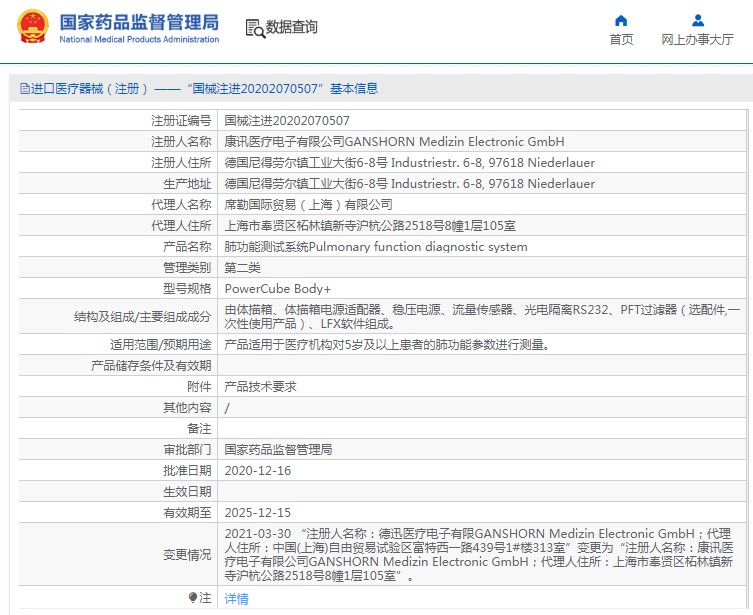The width and height of the screenshot is (753, 615).
Task: Click the 上海市奉贤区柘林镇 agent address value
Action: coord(370,226)
